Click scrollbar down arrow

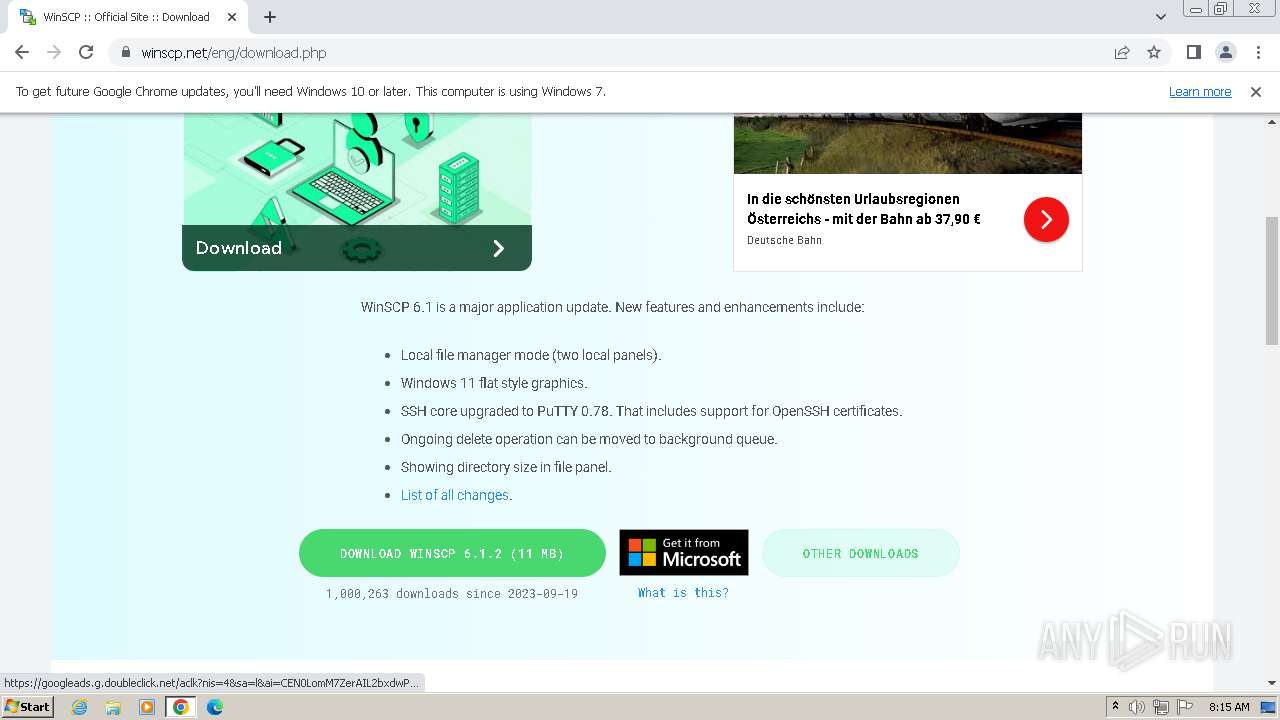pos(1272,683)
